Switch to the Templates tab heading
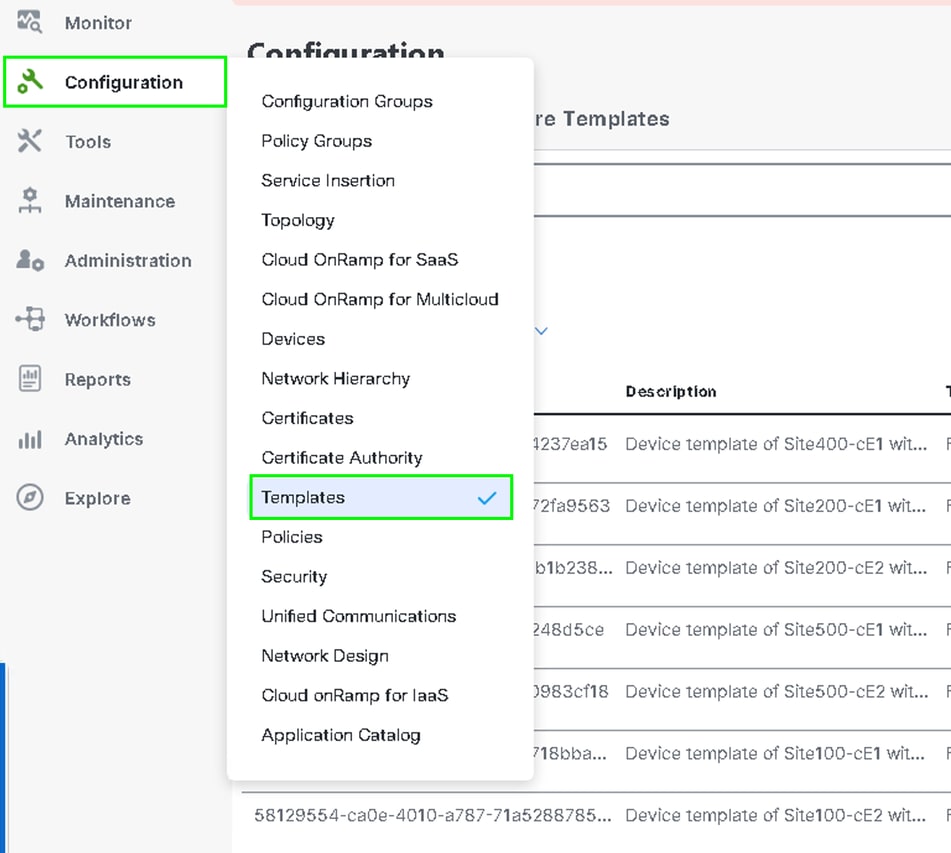The width and height of the screenshot is (951, 853). pyautogui.click(x=602, y=119)
